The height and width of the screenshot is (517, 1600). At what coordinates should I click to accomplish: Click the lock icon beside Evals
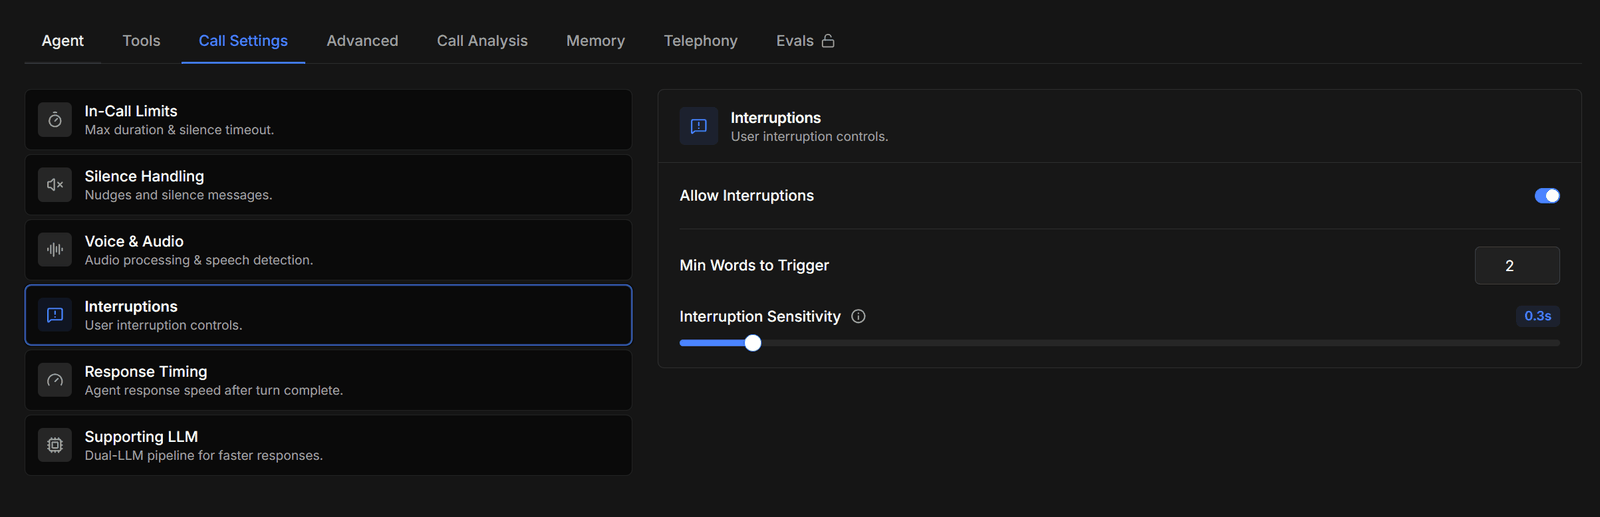(x=828, y=41)
